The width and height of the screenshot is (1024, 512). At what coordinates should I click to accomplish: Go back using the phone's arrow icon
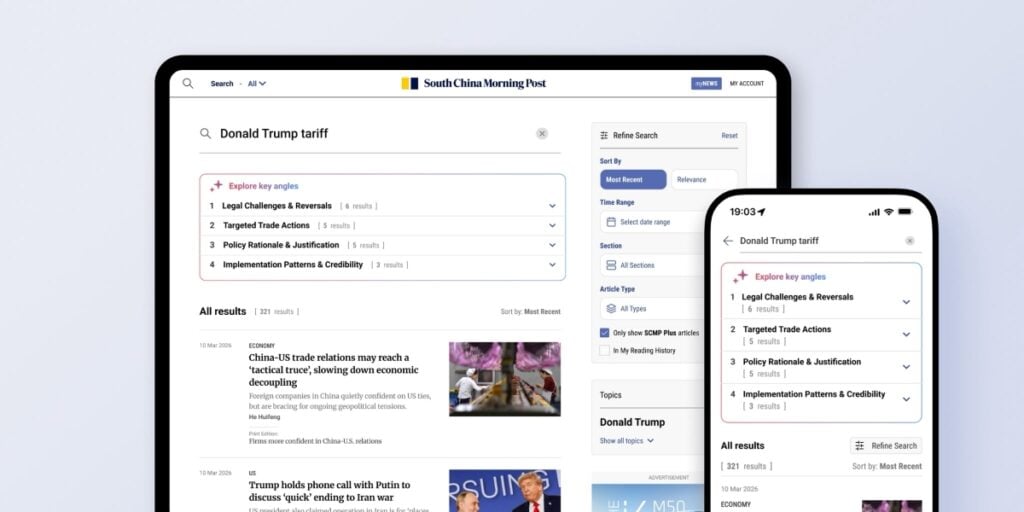click(728, 241)
